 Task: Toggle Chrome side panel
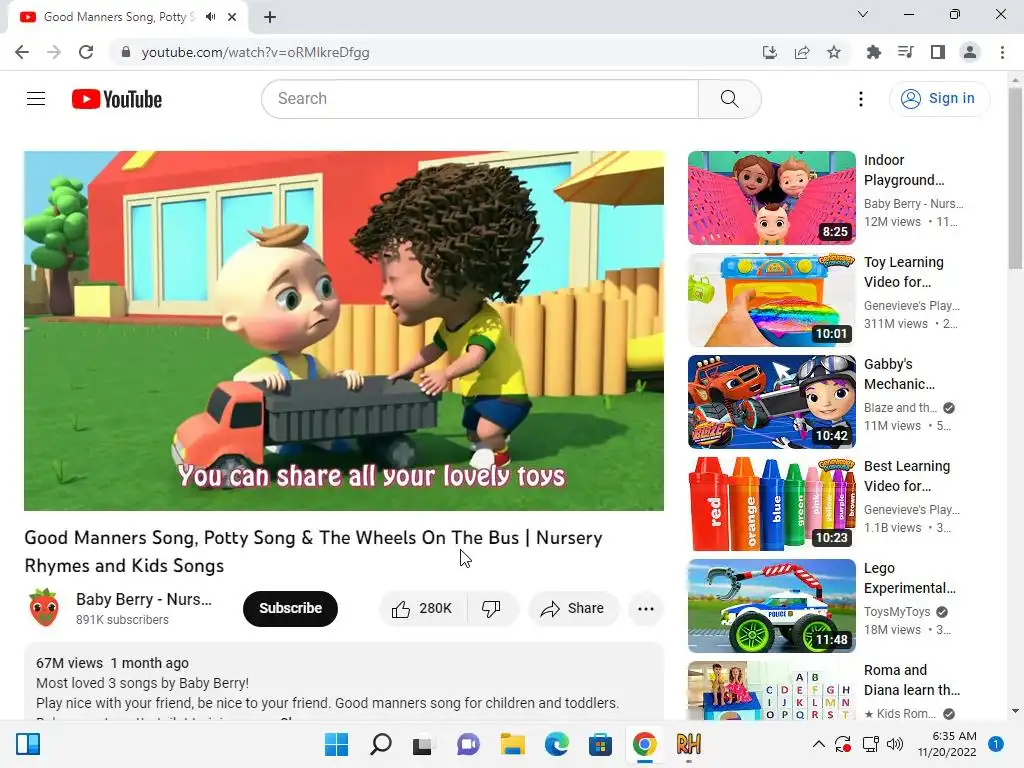pos(938,52)
